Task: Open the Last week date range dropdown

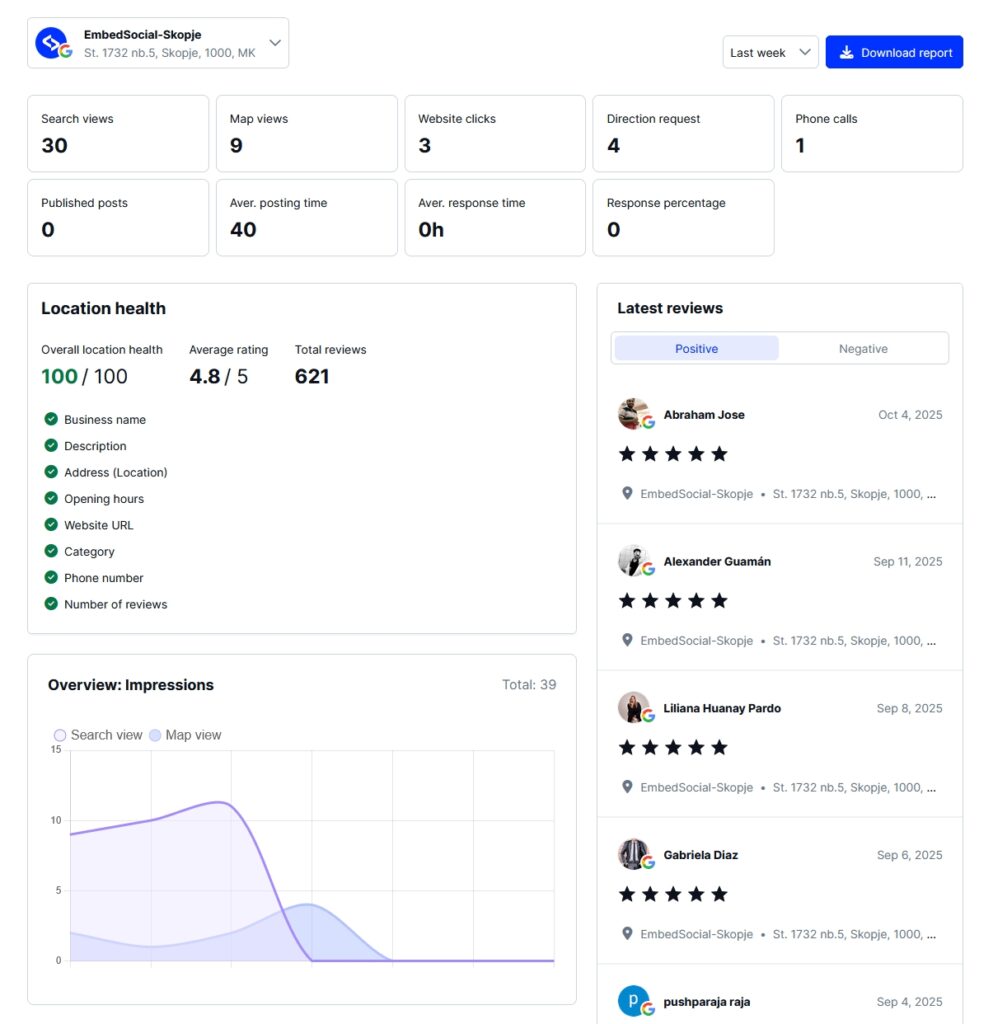Action: [x=770, y=53]
